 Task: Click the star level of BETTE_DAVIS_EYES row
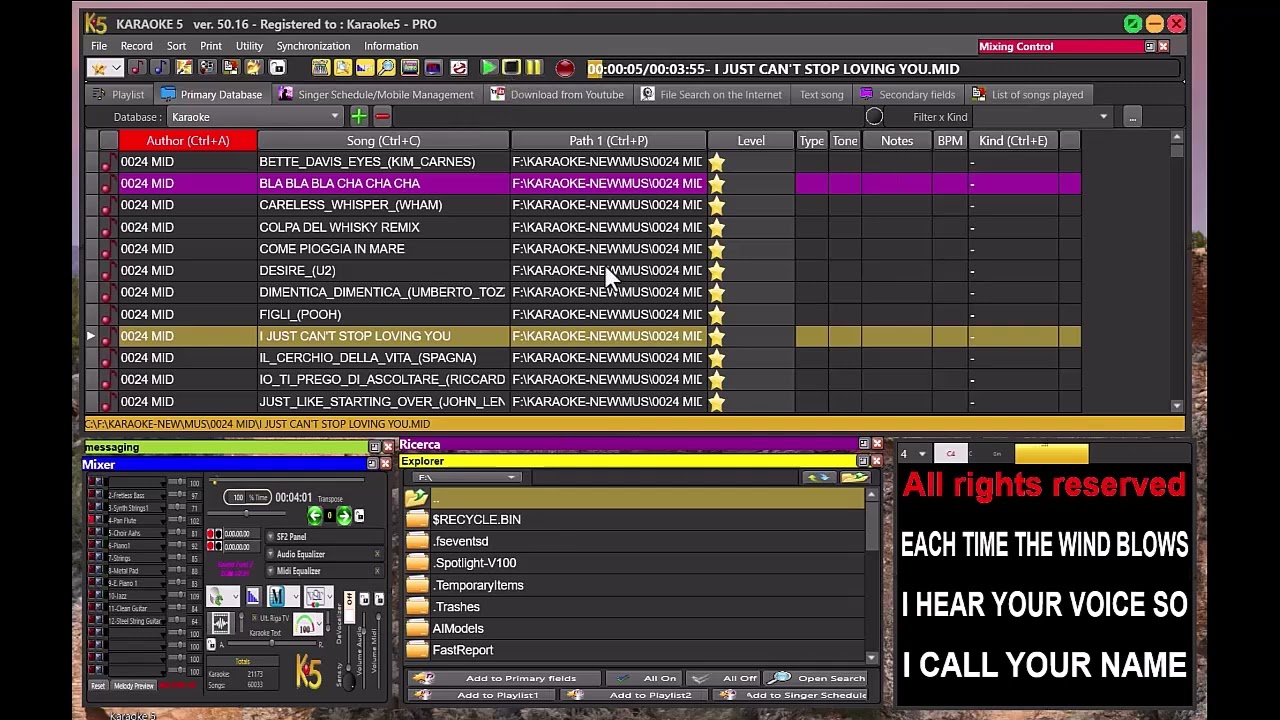(717, 162)
